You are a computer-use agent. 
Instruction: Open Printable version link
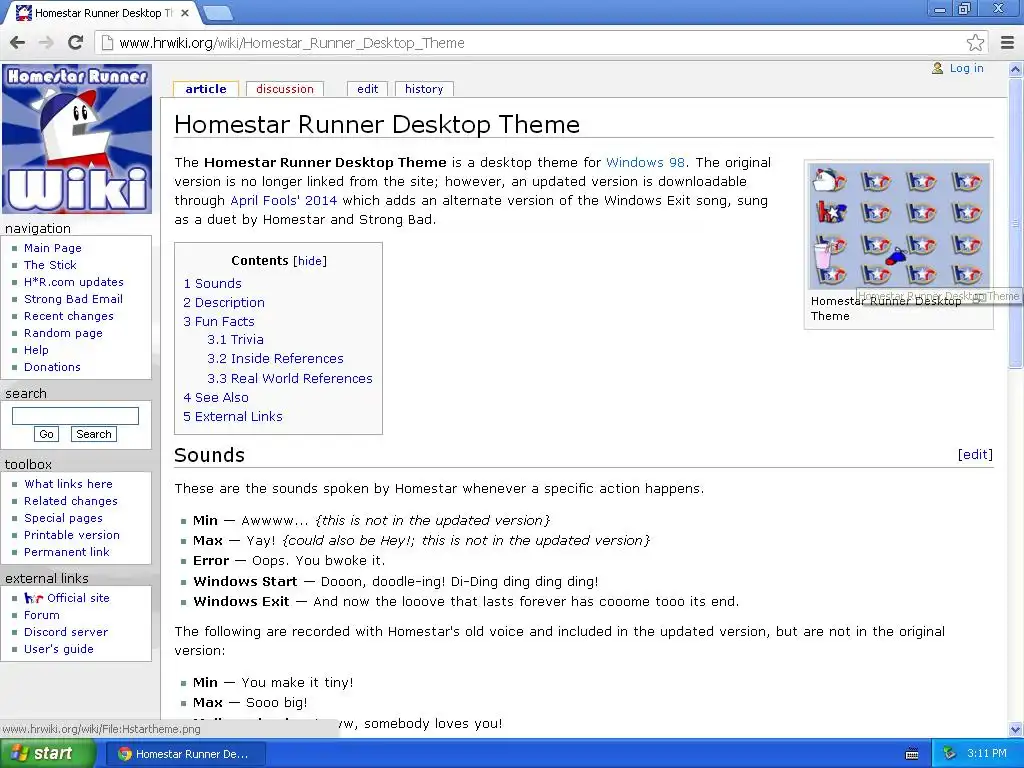pyautogui.click(x=72, y=535)
